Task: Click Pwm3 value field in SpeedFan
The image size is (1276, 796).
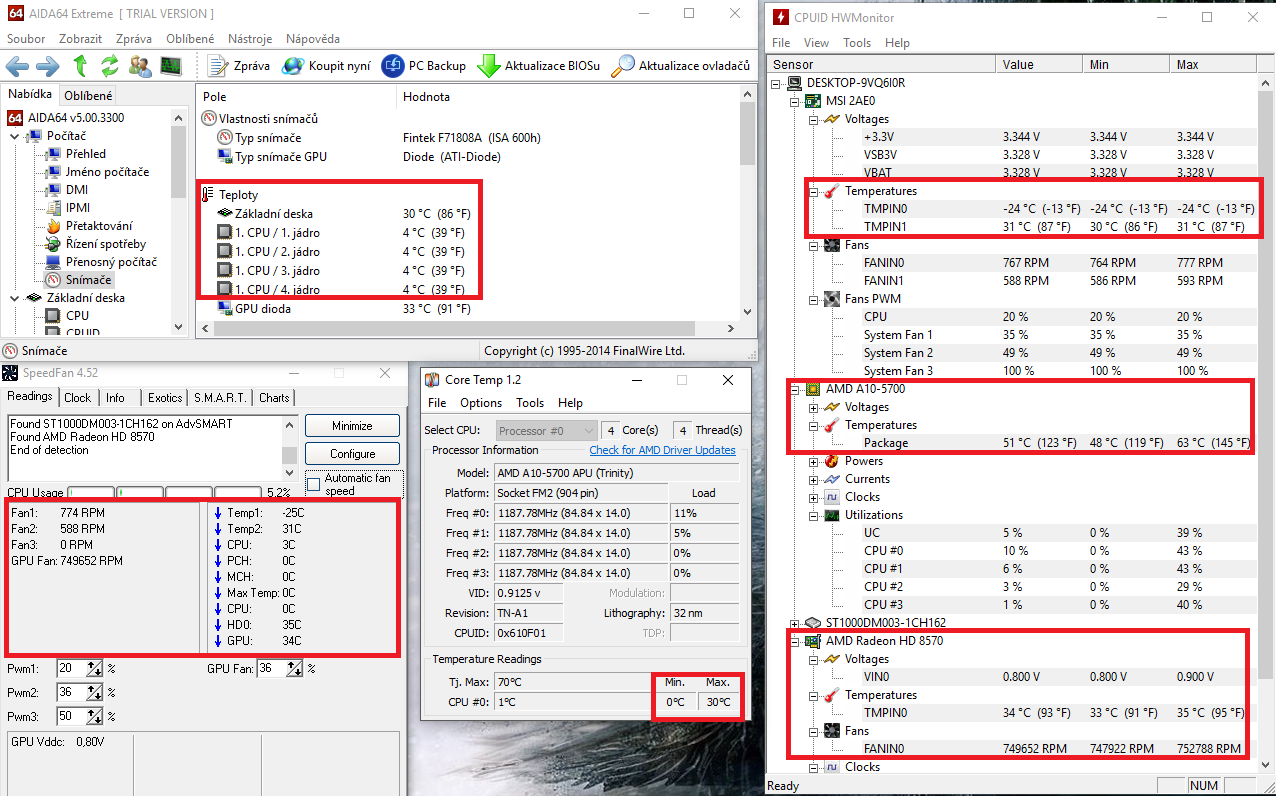Action: (x=72, y=716)
